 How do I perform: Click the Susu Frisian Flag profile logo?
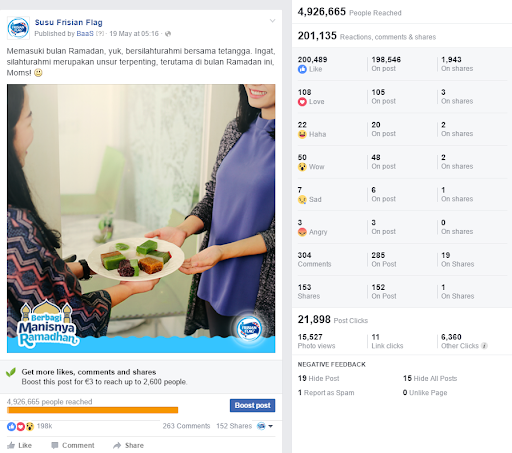coord(18,28)
